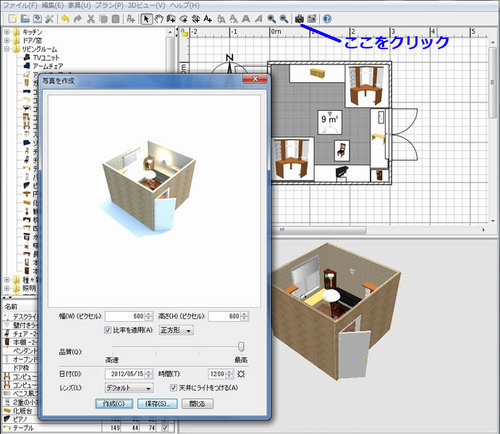The image size is (500, 434).
Task: Click the sun icon next to the time field
Action: (x=241, y=374)
